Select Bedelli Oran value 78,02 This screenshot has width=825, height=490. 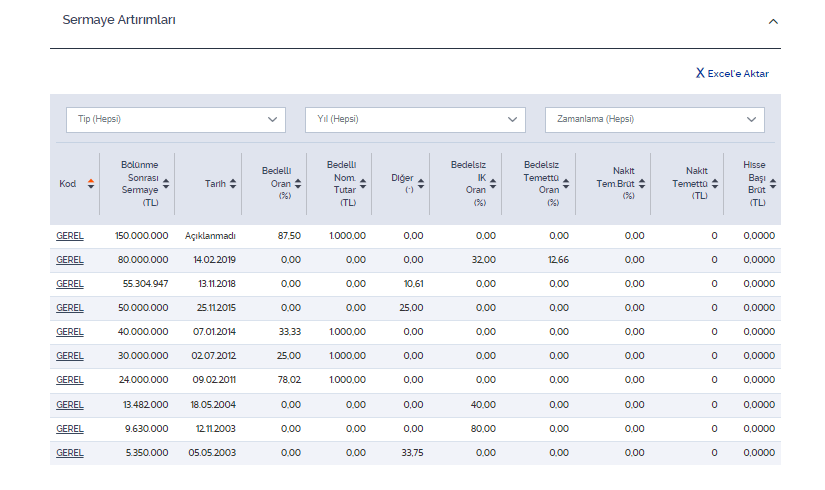point(289,380)
